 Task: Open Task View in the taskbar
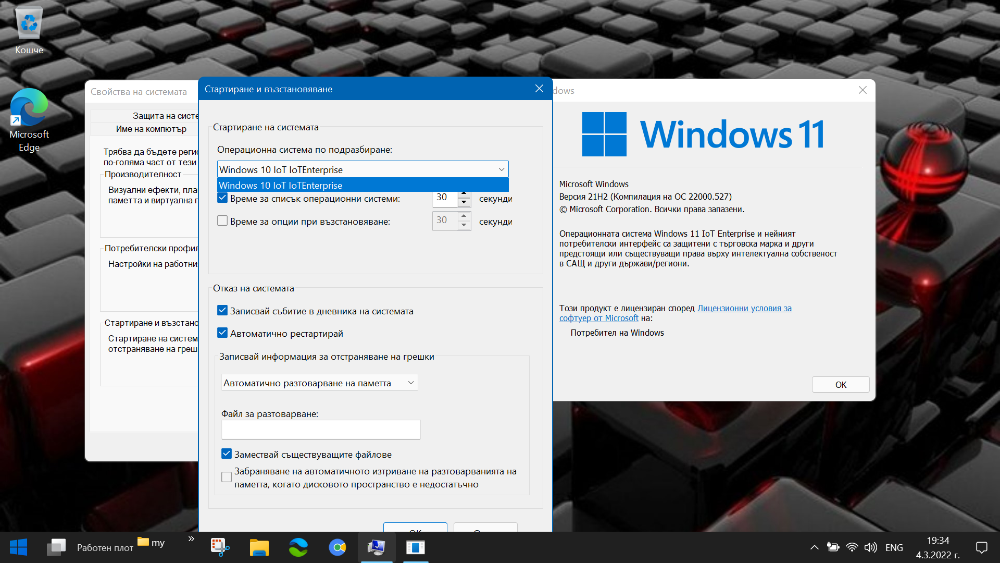point(56,547)
